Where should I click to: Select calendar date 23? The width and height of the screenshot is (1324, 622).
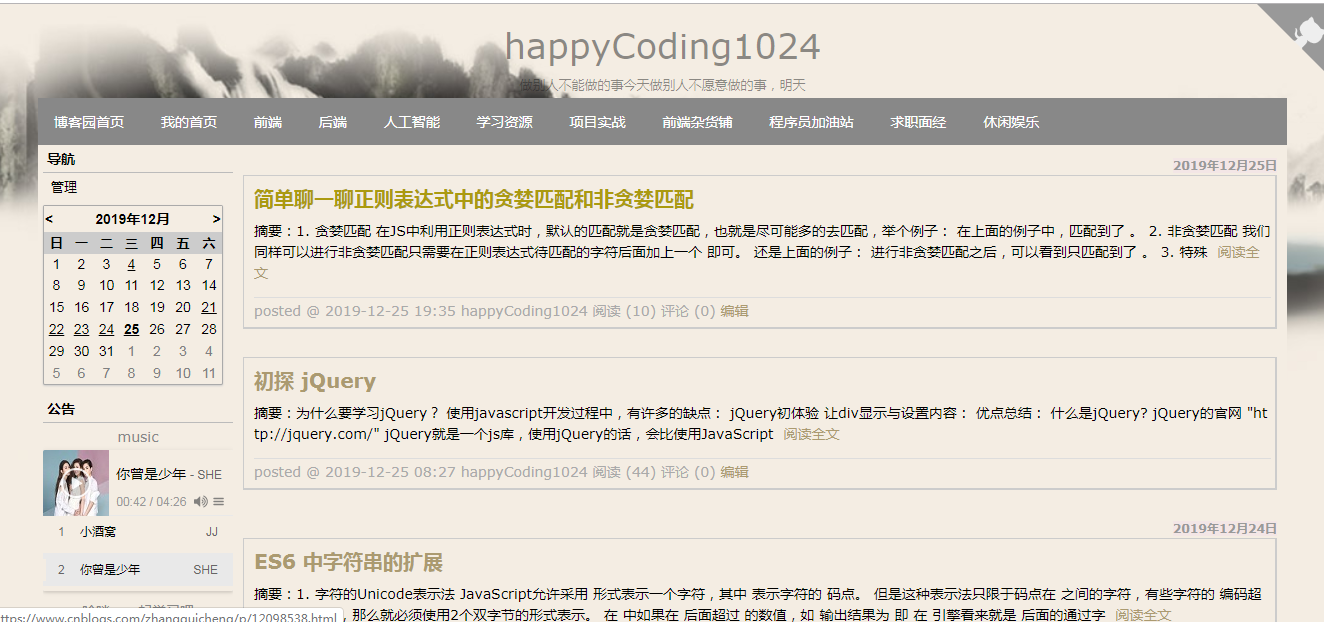coord(81,329)
